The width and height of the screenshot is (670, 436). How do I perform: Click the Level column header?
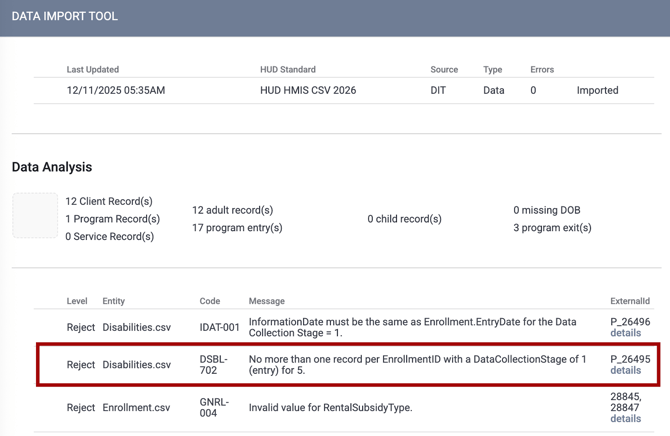click(x=77, y=301)
